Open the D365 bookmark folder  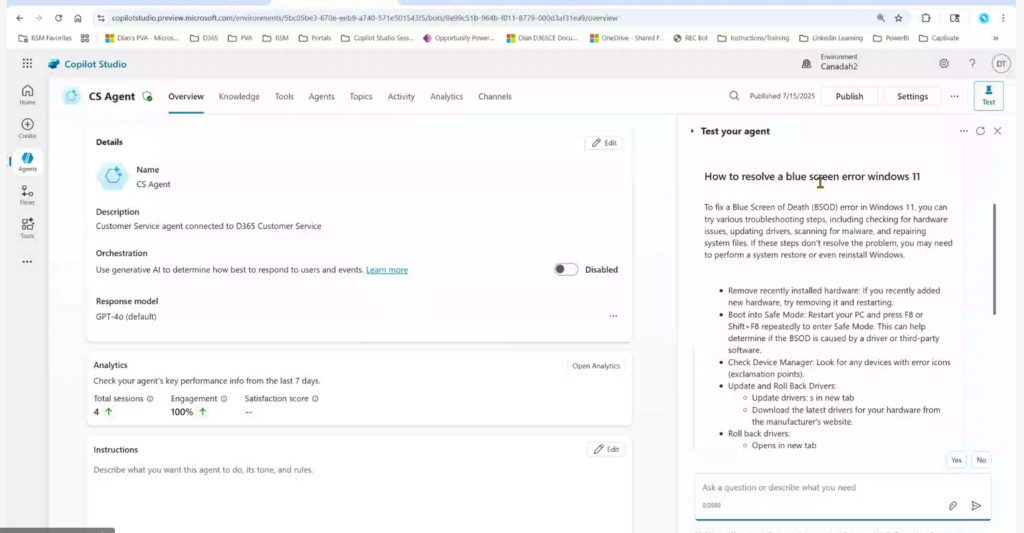point(204,38)
